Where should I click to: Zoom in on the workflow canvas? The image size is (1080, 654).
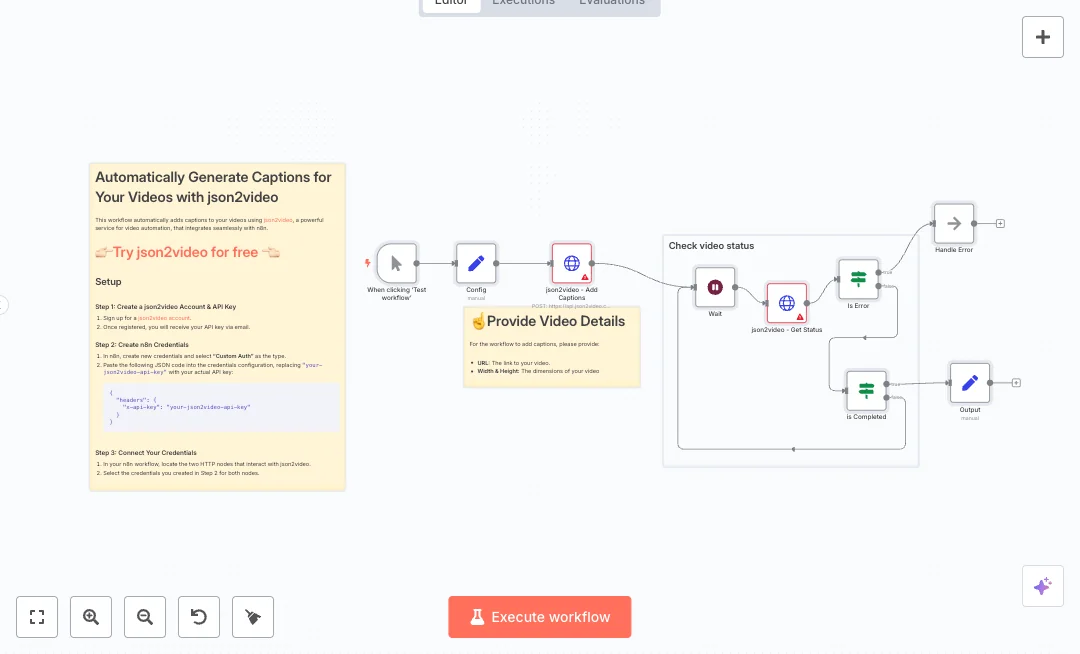pyautogui.click(x=91, y=617)
